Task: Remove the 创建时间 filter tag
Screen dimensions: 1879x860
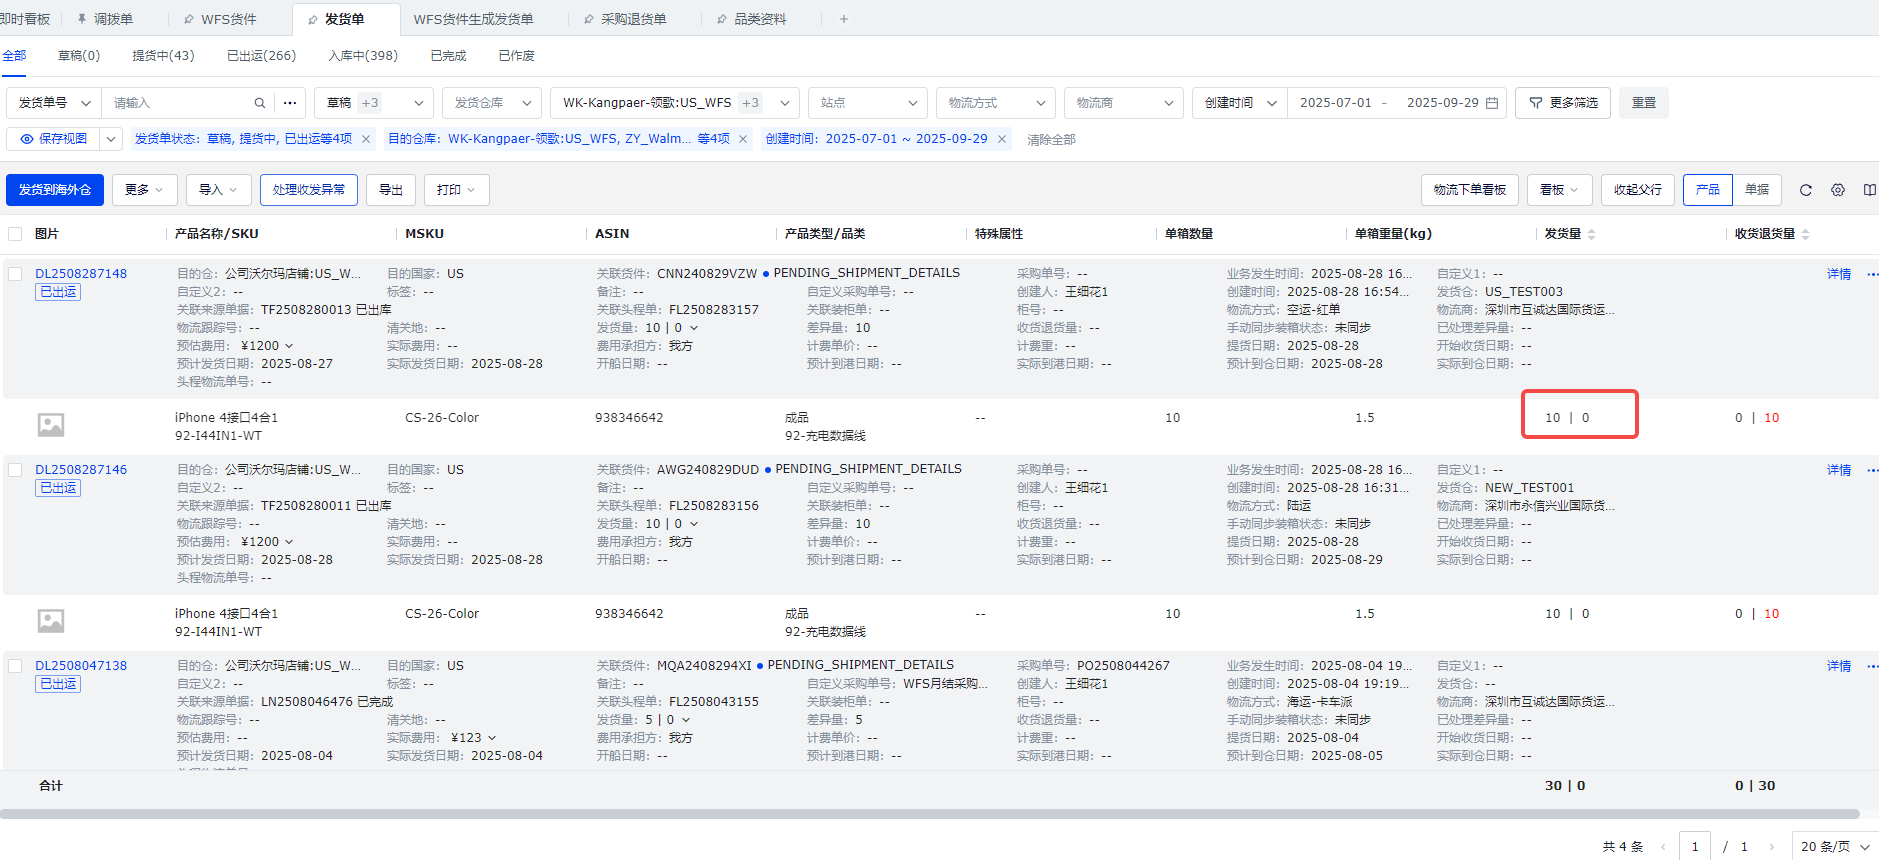Action: pyautogui.click(x=1001, y=139)
